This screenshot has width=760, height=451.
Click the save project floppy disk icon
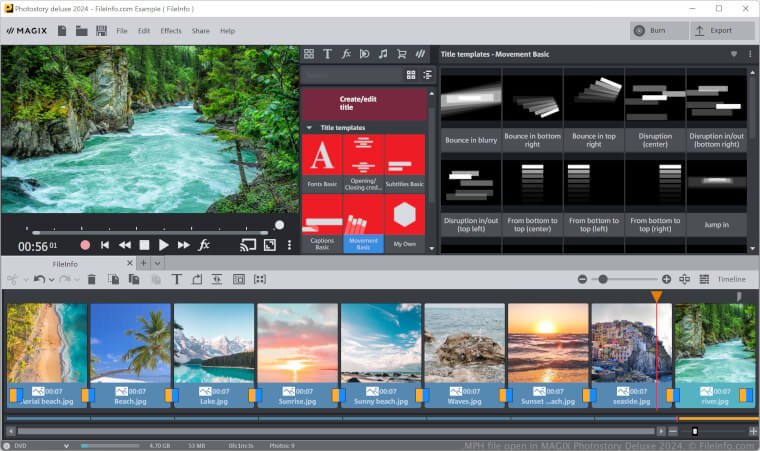(x=101, y=31)
